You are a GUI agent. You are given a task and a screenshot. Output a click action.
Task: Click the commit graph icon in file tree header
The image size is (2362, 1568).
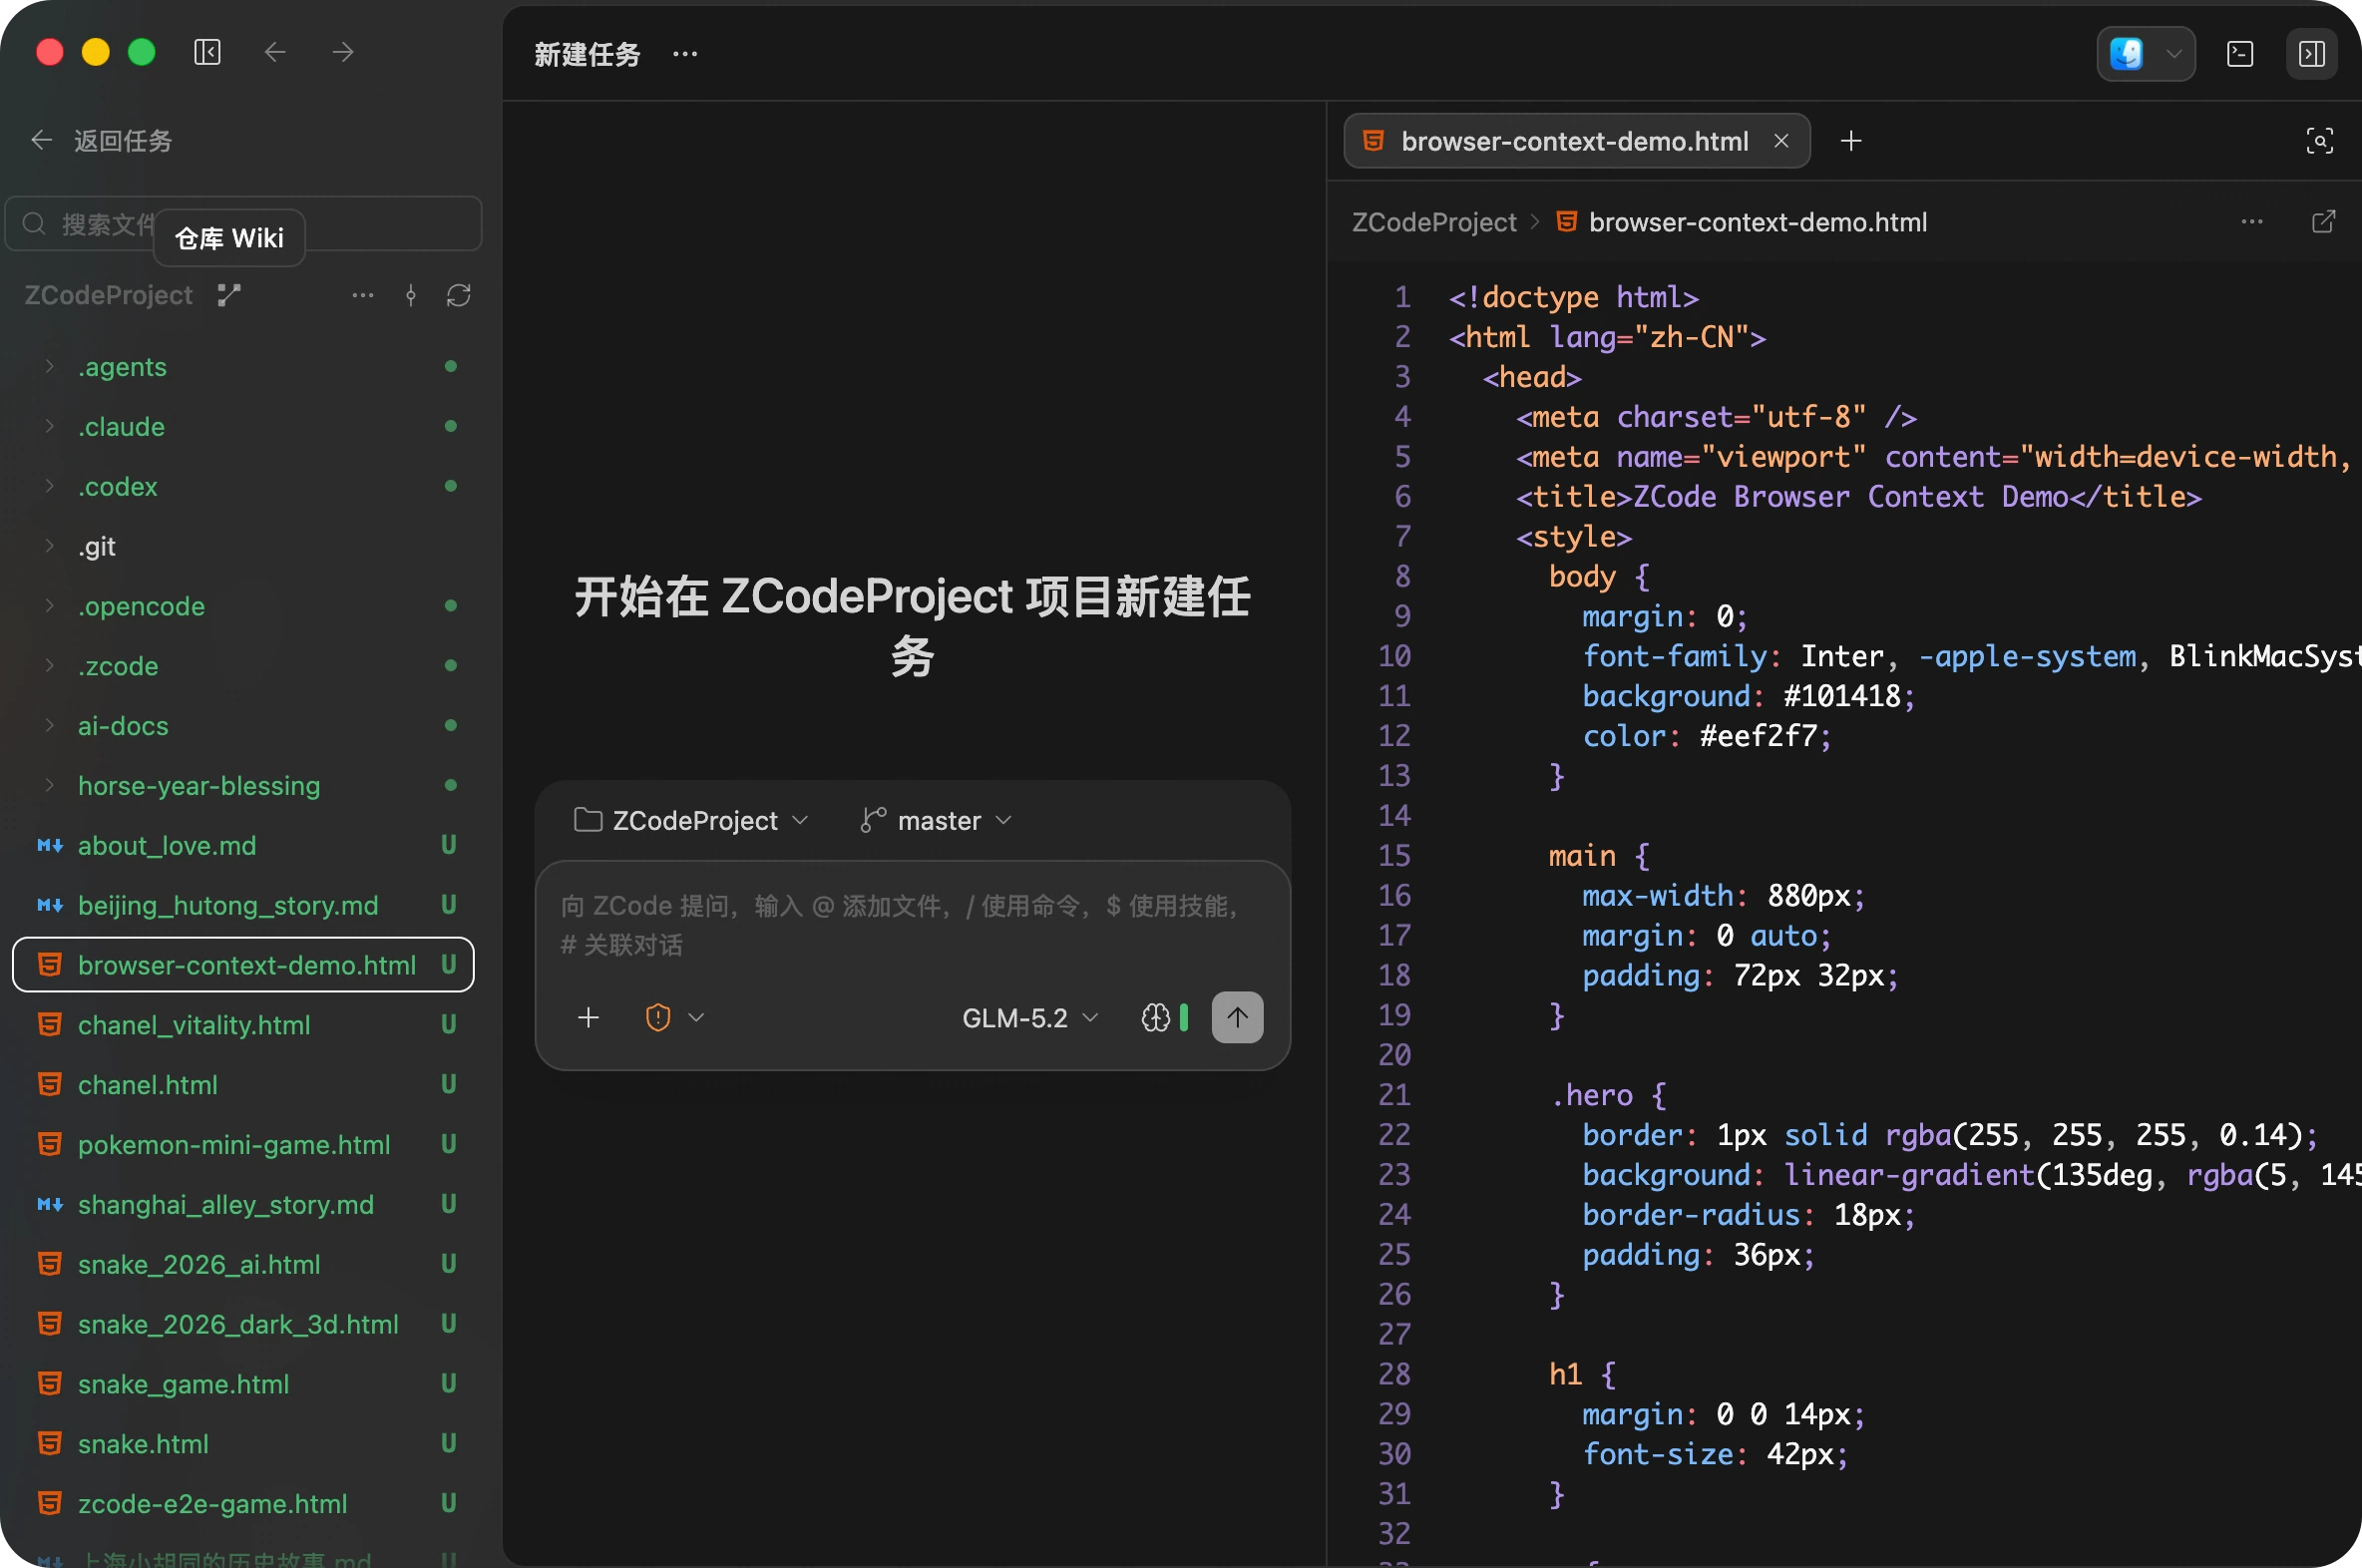tap(411, 295)
